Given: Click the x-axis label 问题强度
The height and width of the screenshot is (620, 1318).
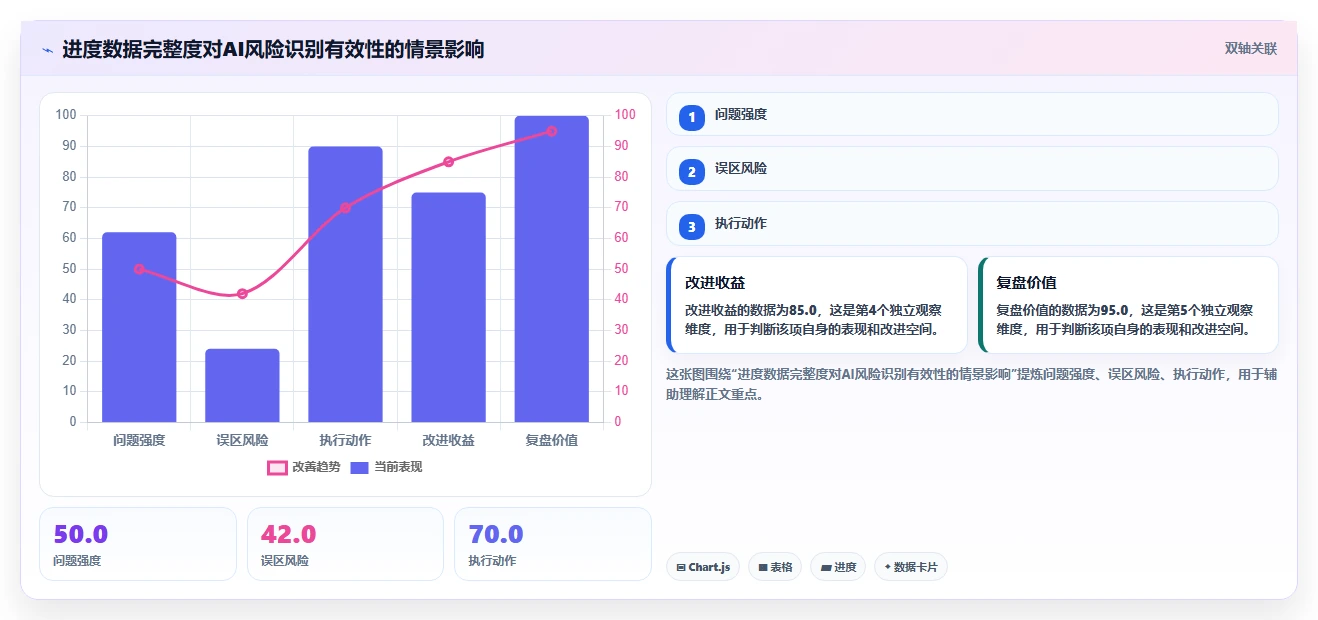Looking at the screenshot, I should point(139,440).
